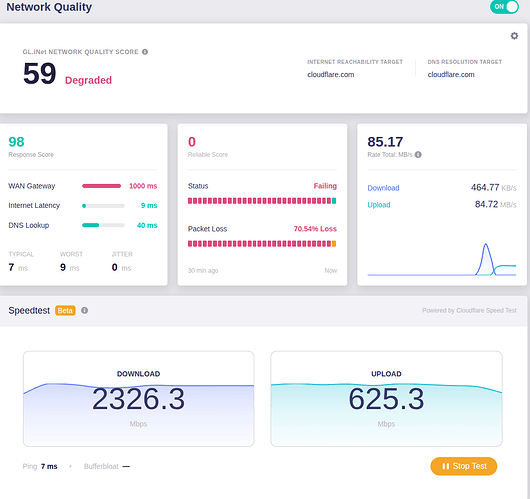Click cloudflare.com under Internet Reachability Target
530x499 pixels.
pos(331,74)
